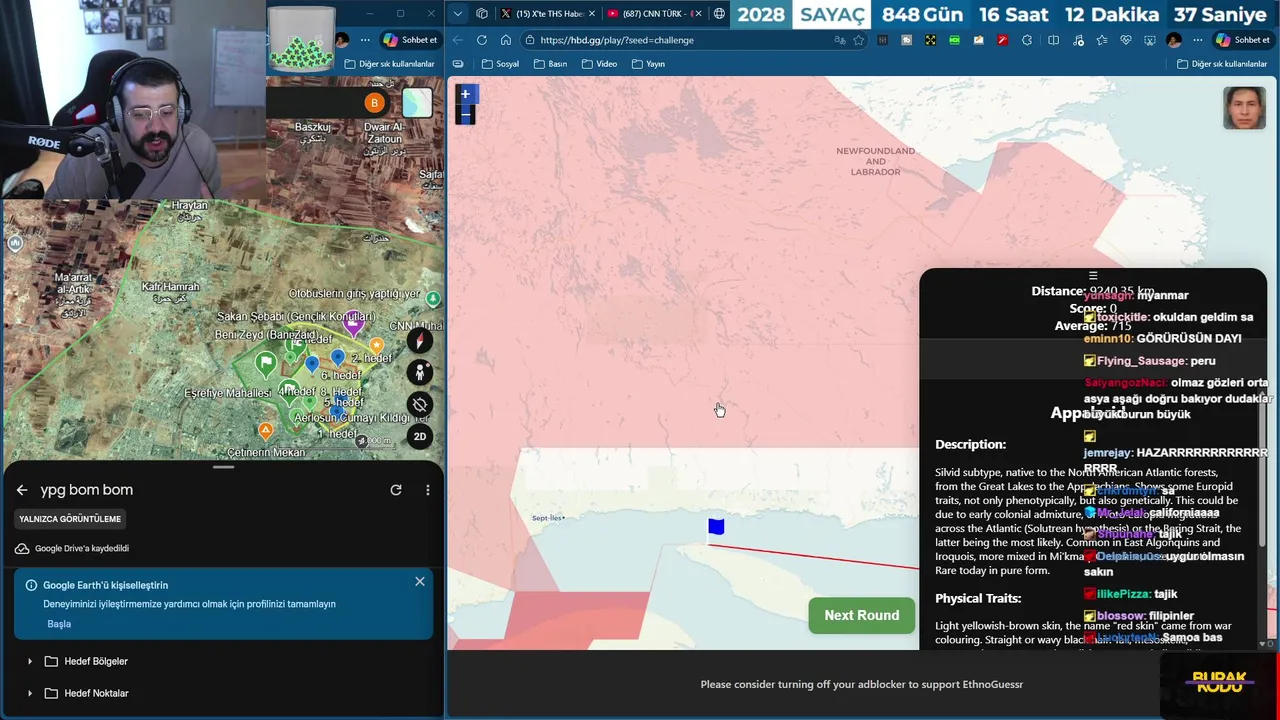Open the Yayın bookmarks folder
The image size is (1280, 720).
click(648, 64)
